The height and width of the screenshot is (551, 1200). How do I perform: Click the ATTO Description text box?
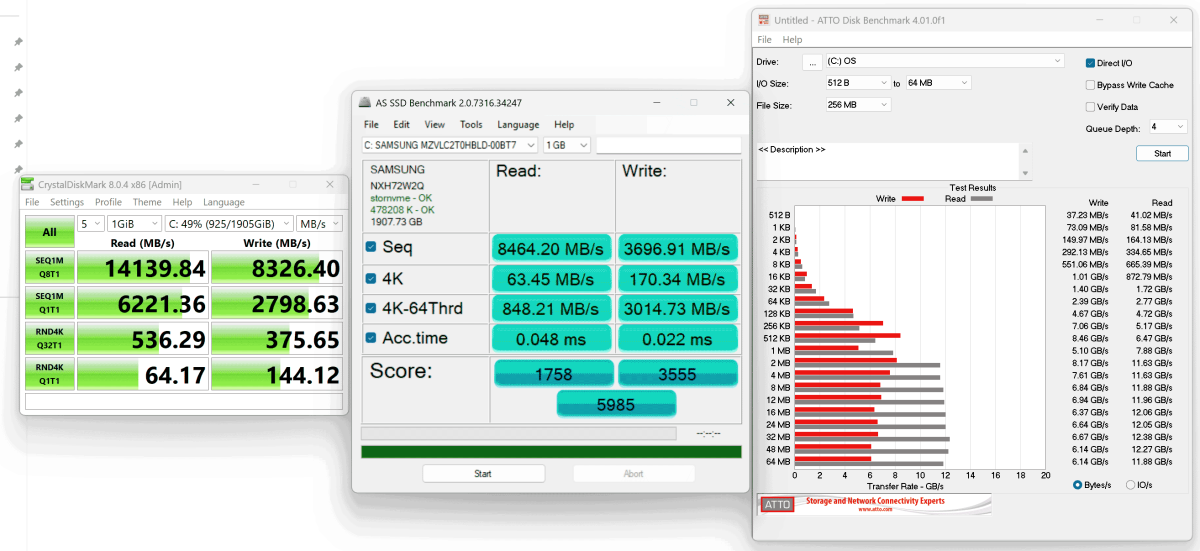[x=887, y=162]
